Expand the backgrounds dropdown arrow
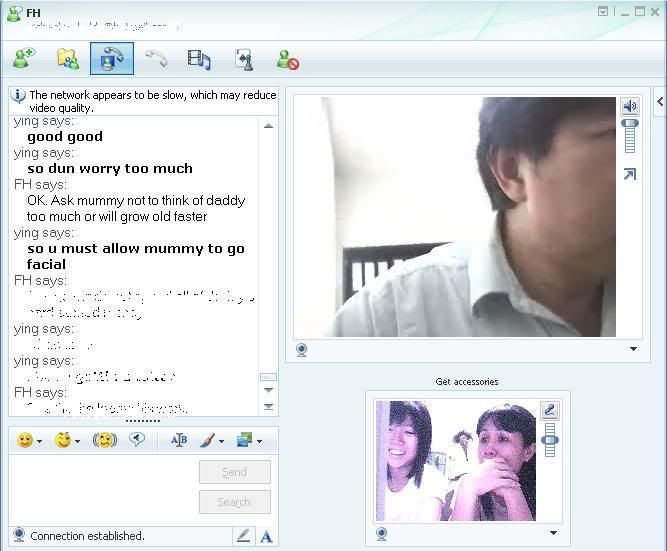667x551 pixels. click(221, 441)
